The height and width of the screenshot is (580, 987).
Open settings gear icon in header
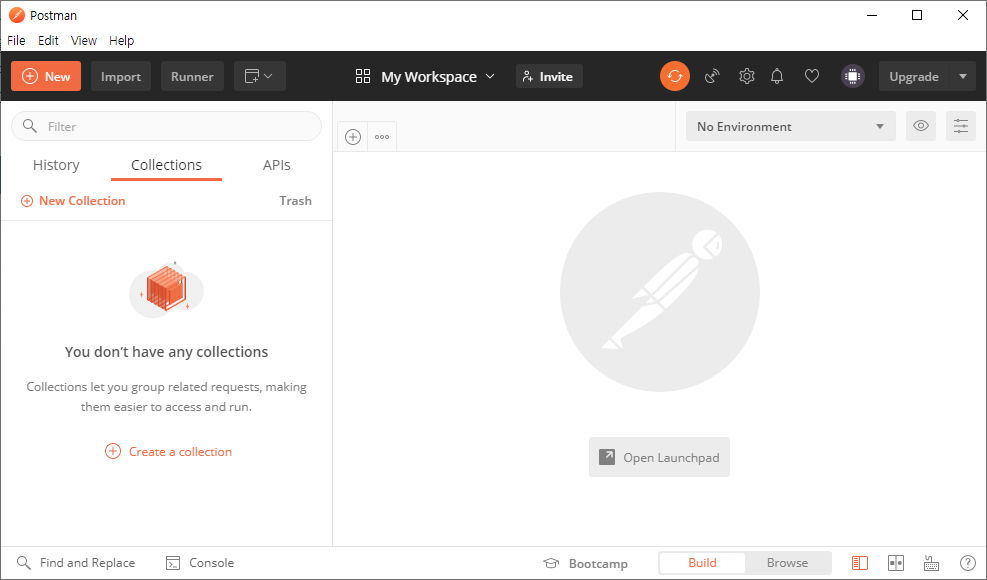pos(747,76)
